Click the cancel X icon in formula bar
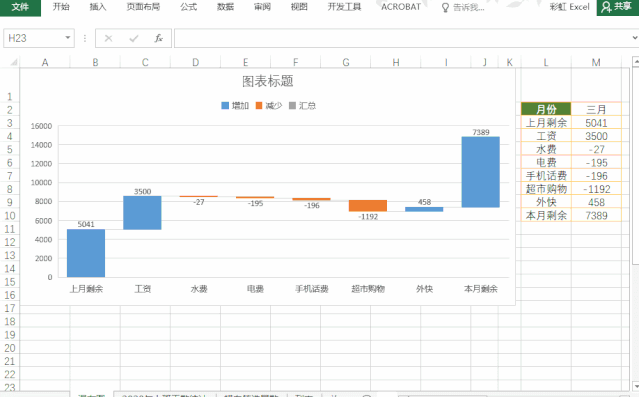Screen dimensions: 639x397 pos(108,38)
